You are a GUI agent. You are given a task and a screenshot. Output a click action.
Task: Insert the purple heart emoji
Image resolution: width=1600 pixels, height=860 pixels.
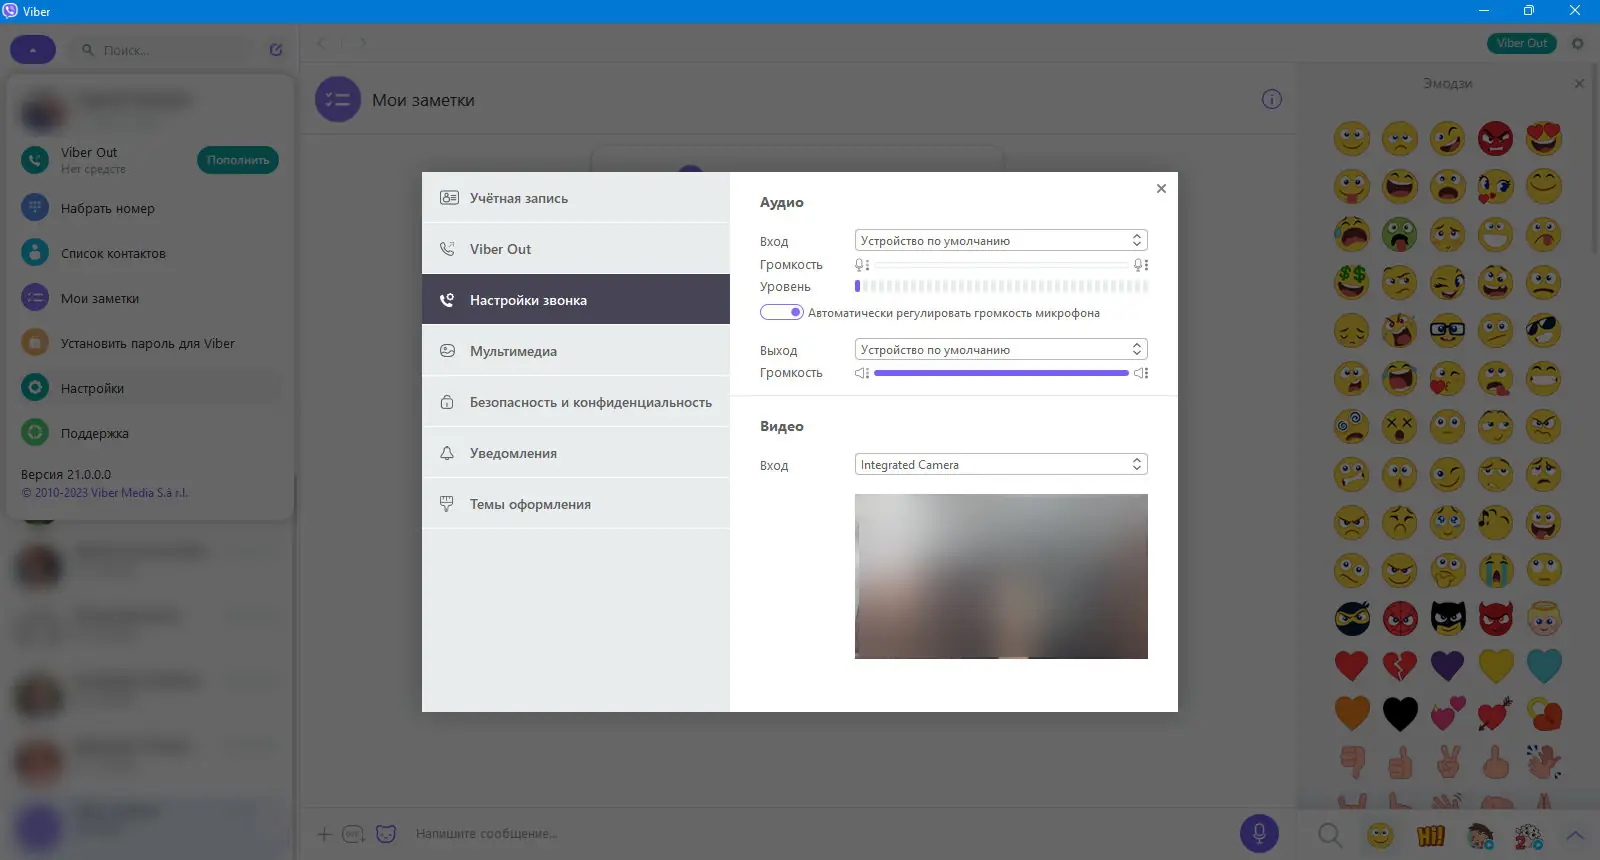click(x=1447, y=666)
